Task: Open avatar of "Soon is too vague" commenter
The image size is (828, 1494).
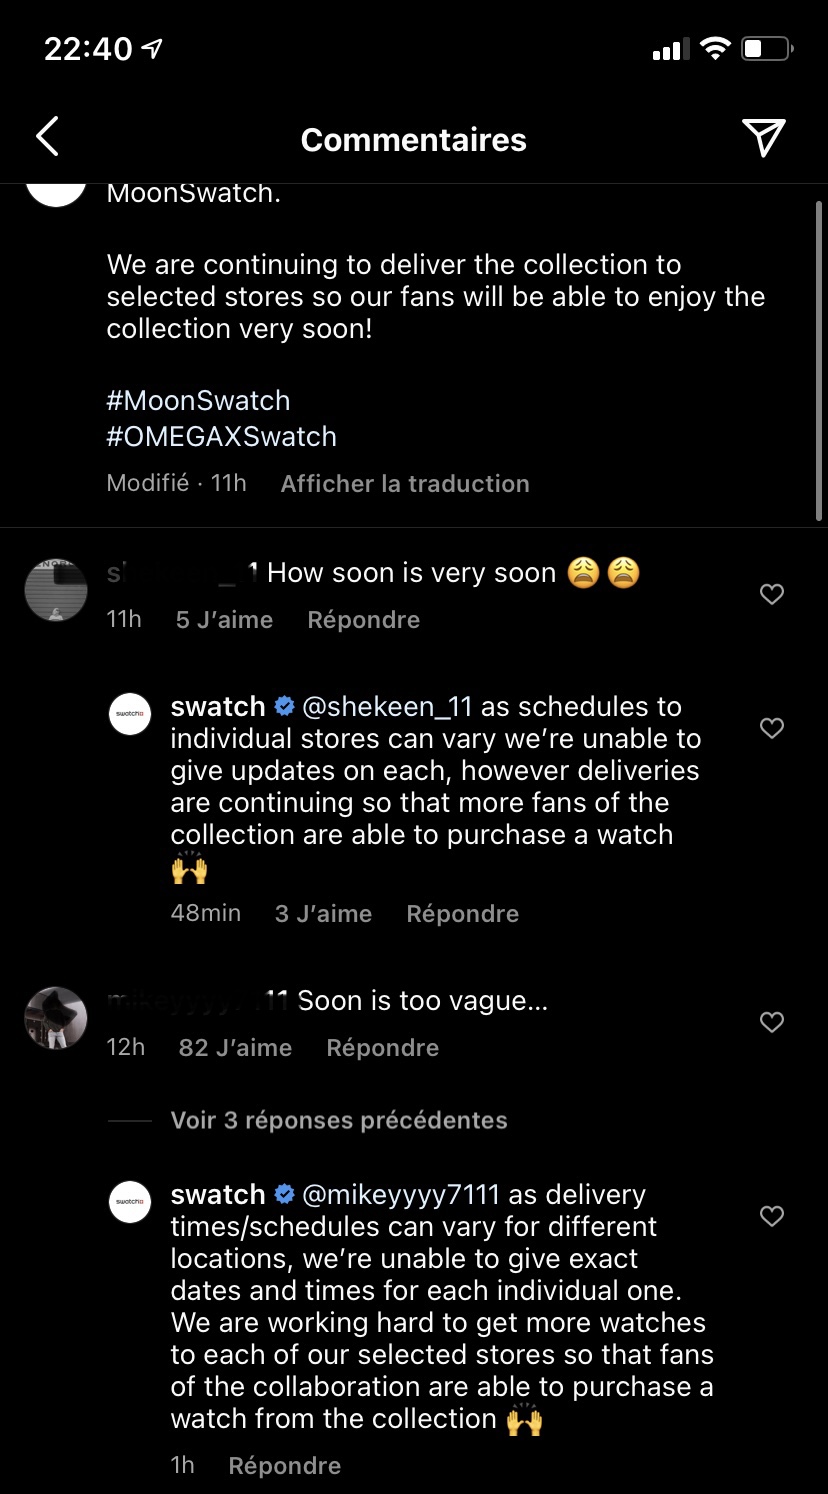Action: (x=56, y=1018)
